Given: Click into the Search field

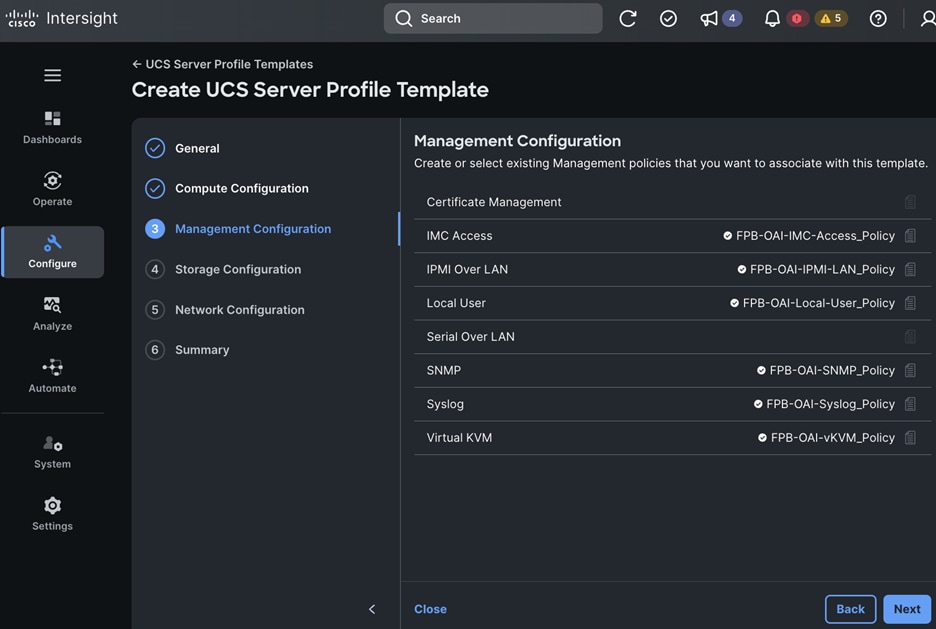Looking at the screenshot, I should click(x=493, y=18).
